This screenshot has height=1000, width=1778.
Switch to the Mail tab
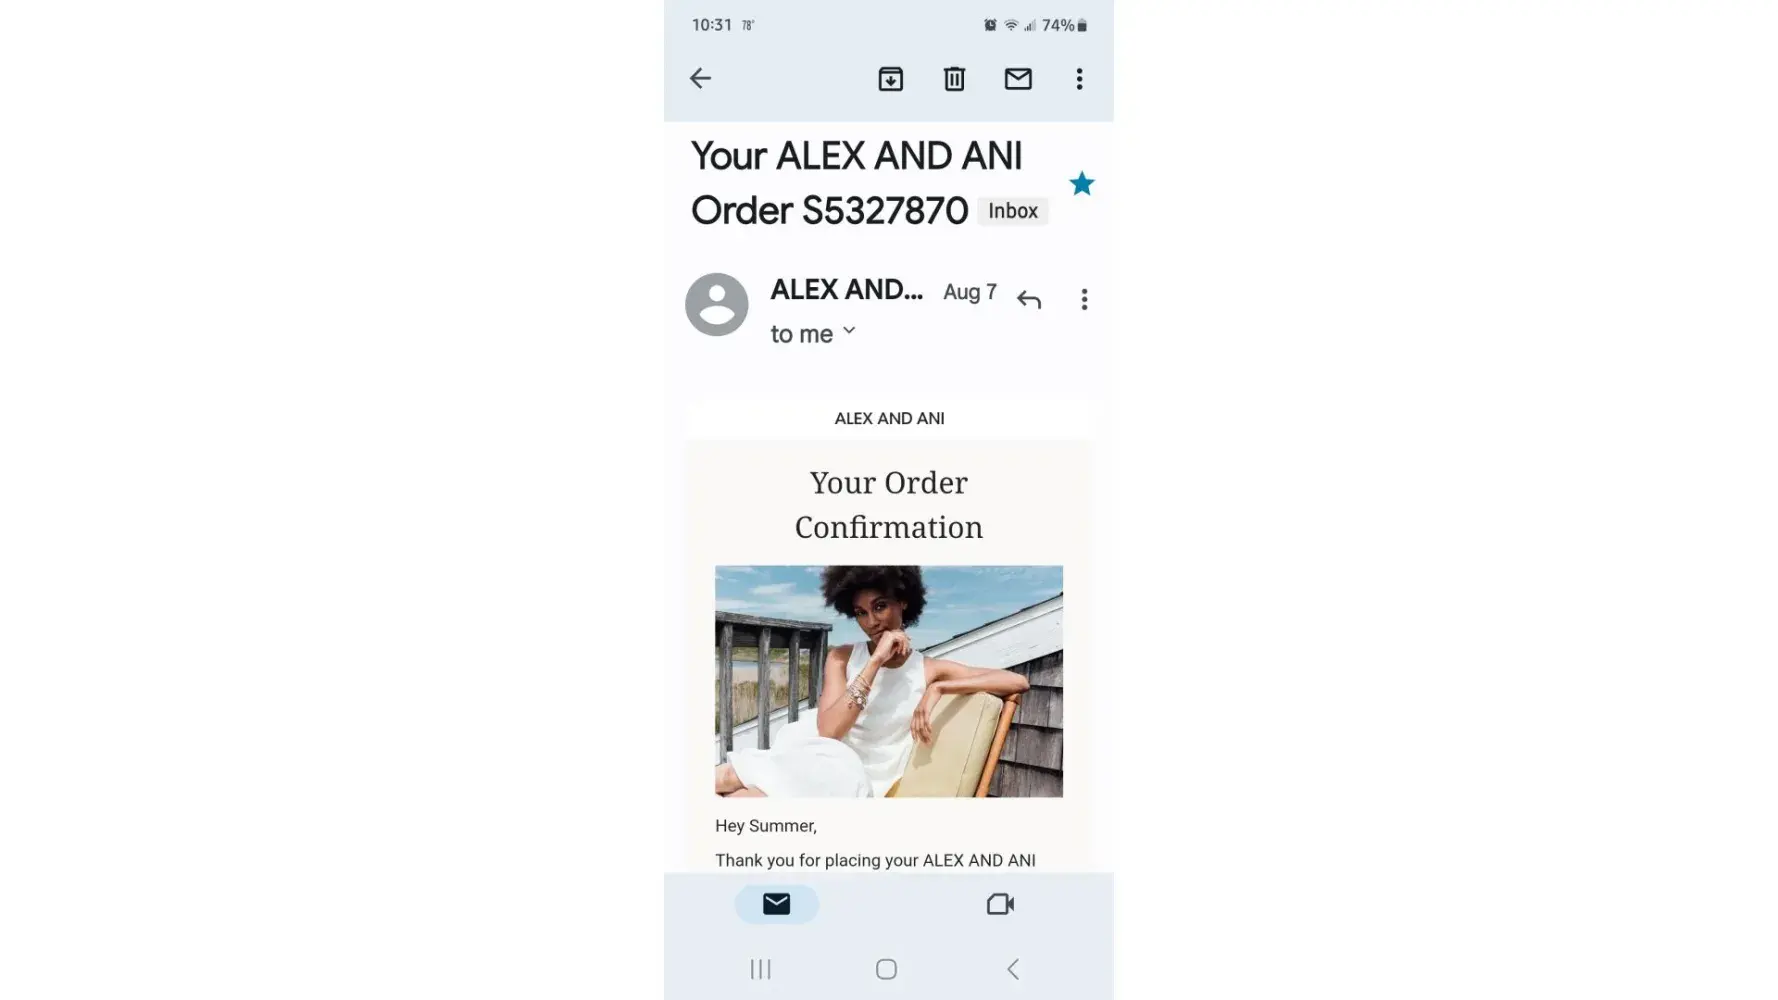(777, 904)
